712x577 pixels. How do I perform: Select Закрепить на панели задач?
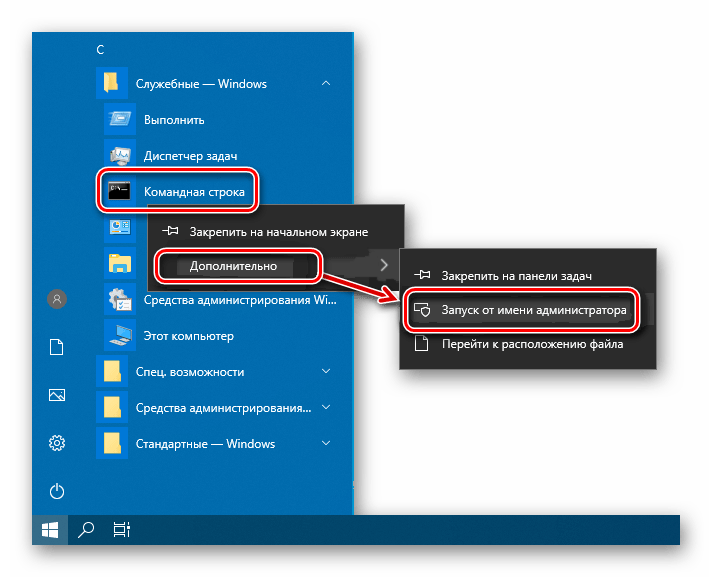click(x=528, y=276)
